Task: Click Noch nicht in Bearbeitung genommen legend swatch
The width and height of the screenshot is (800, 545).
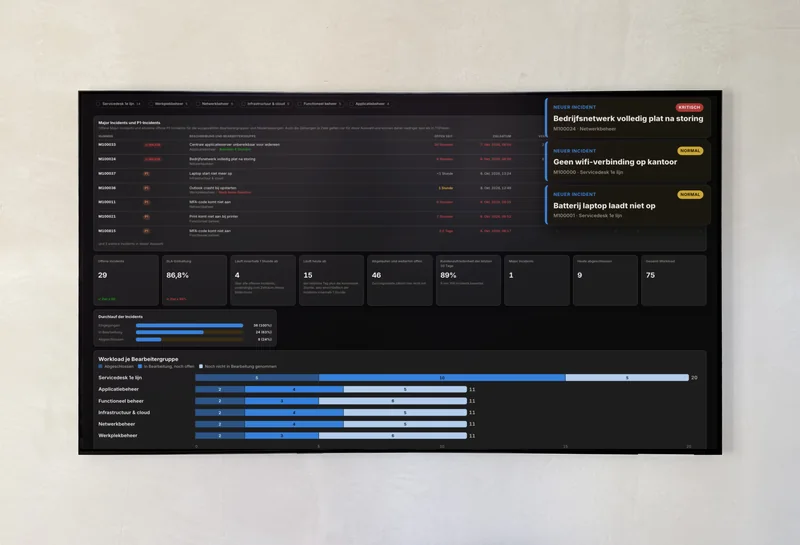Action: pos(201,366)
